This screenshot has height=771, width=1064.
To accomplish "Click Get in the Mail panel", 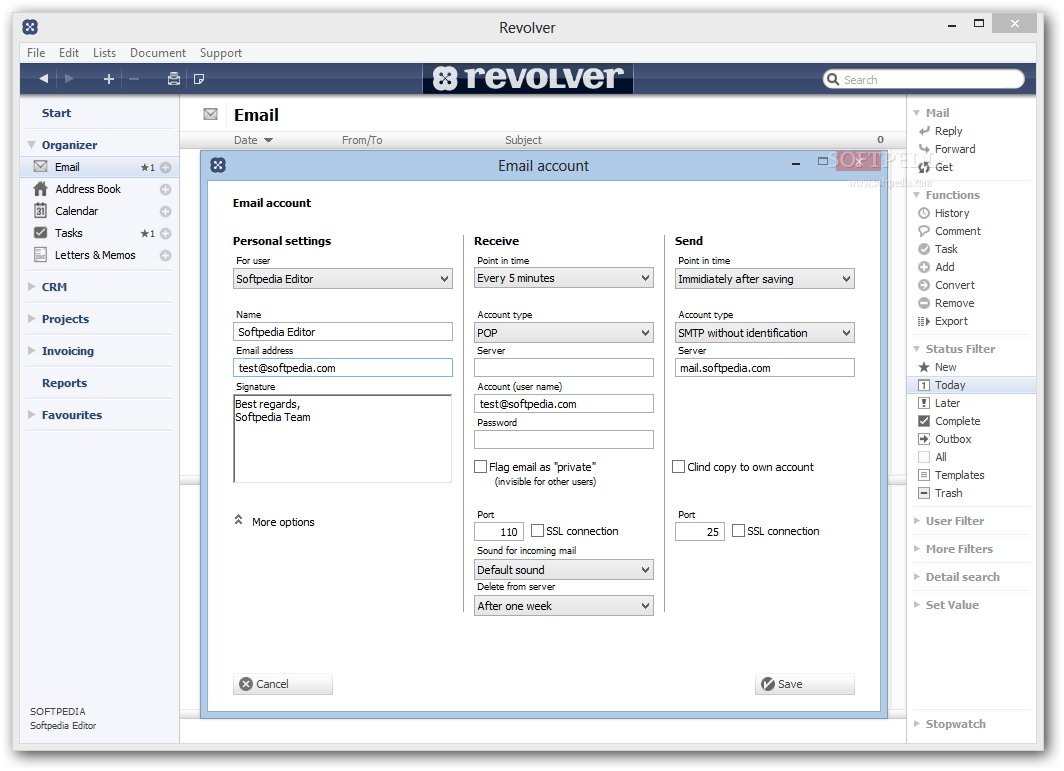I will (x=943, y=167).
